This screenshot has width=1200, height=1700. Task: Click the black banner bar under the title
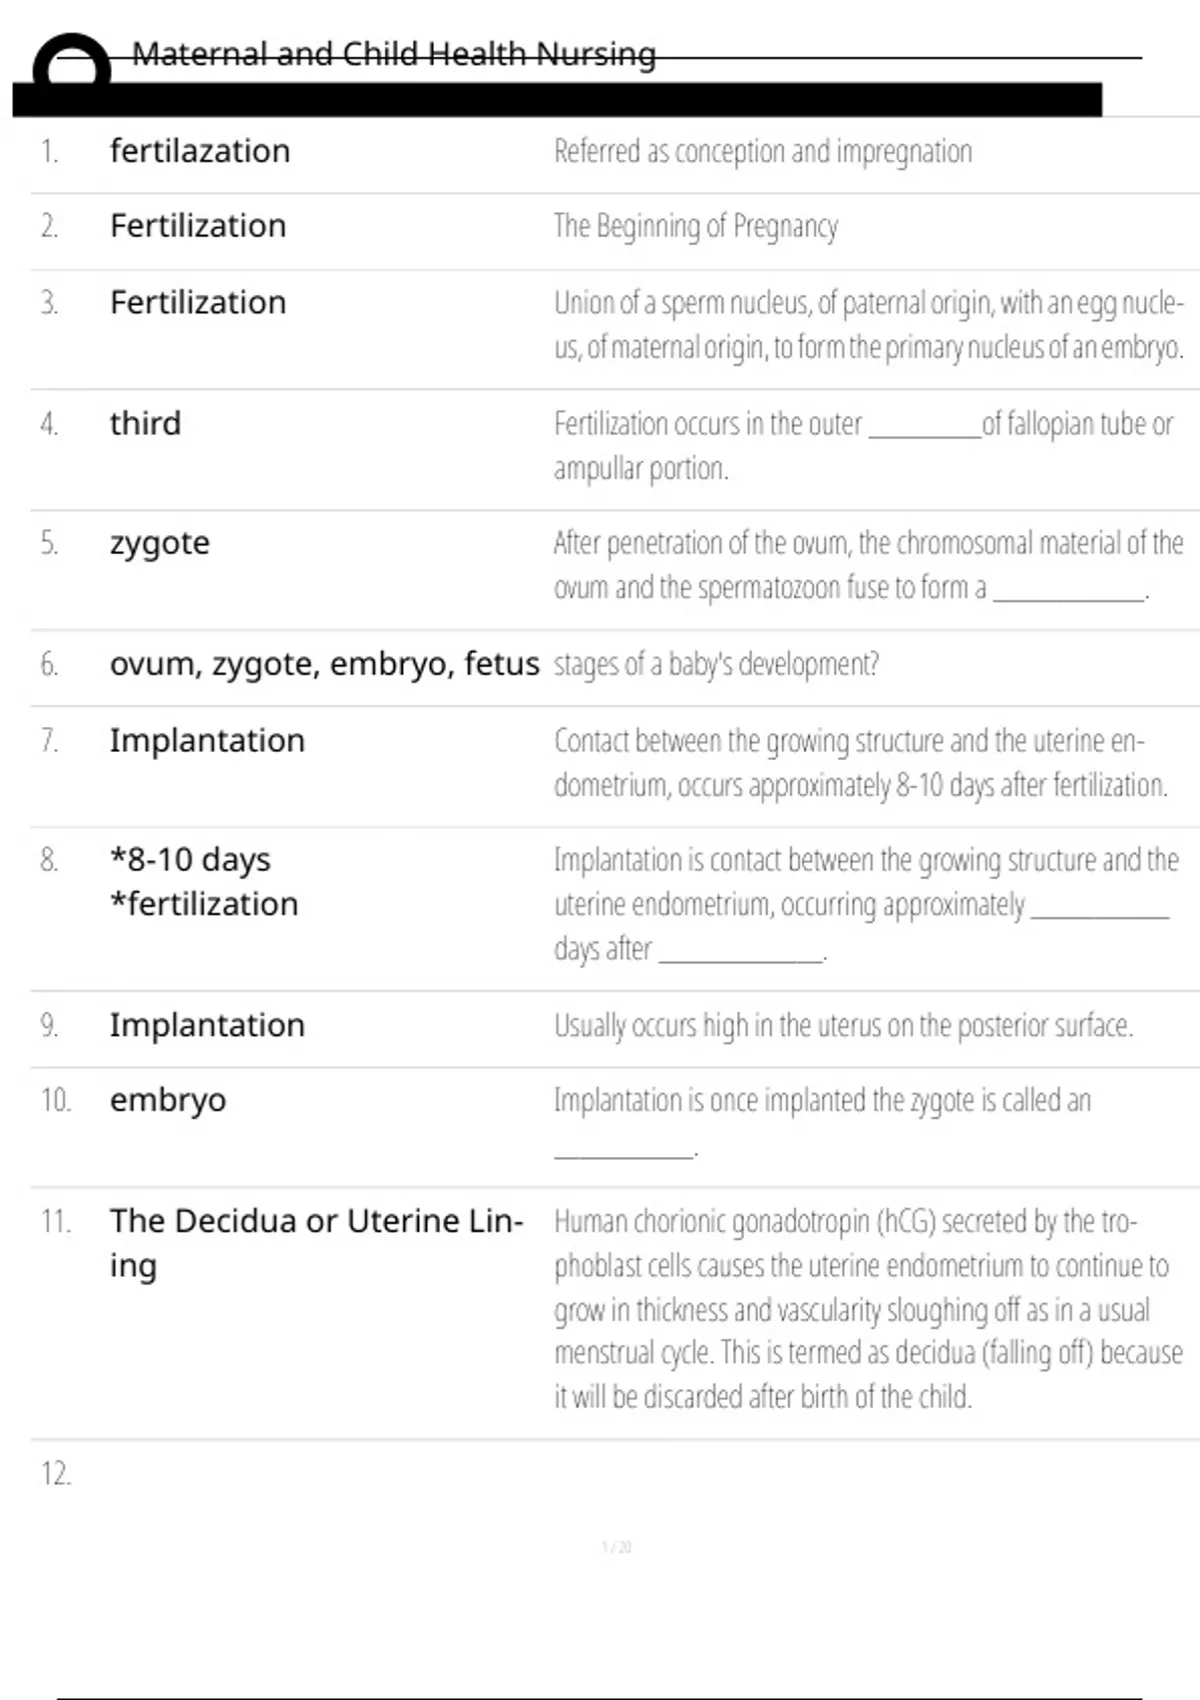557,100
